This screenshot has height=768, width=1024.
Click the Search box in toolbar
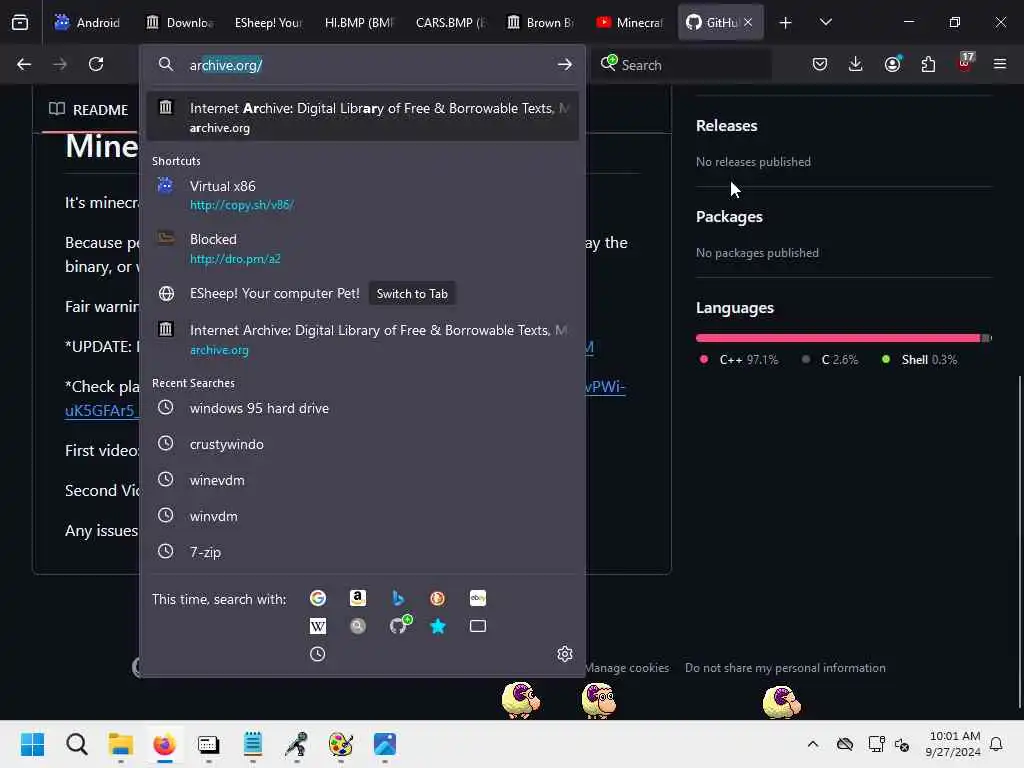pos(682,65)
